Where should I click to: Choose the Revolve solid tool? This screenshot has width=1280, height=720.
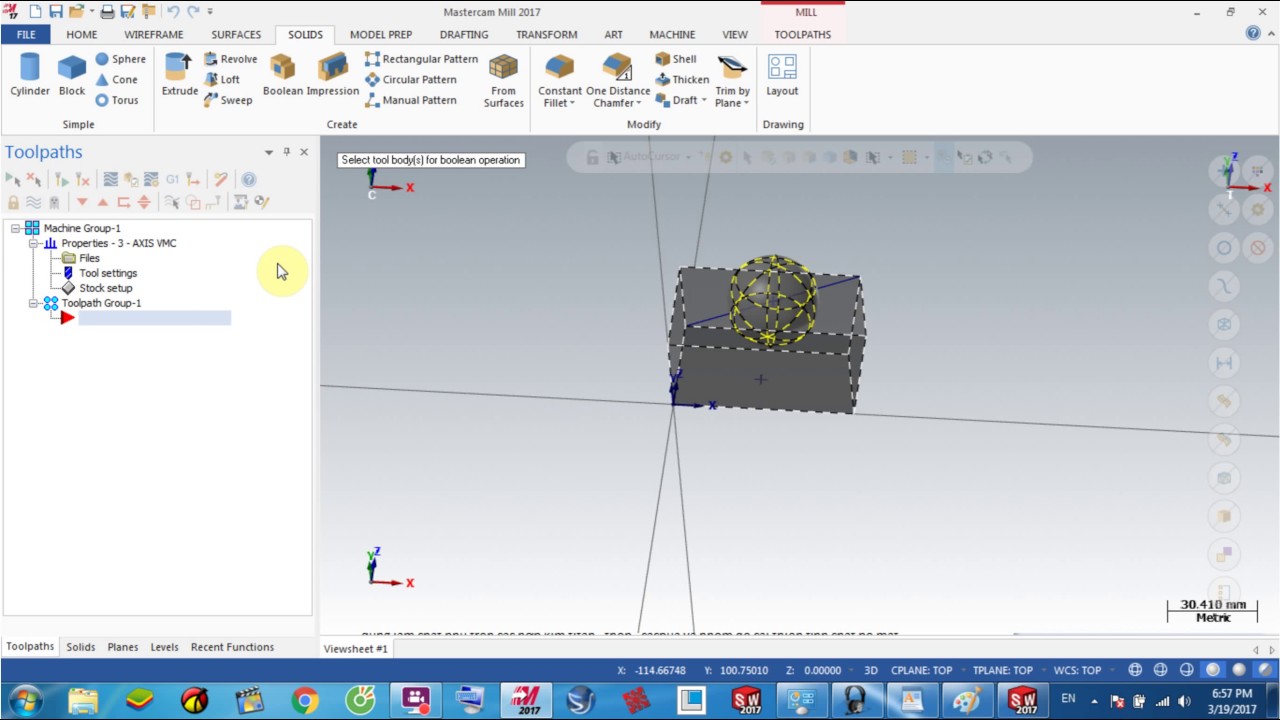tap(230, 59)
